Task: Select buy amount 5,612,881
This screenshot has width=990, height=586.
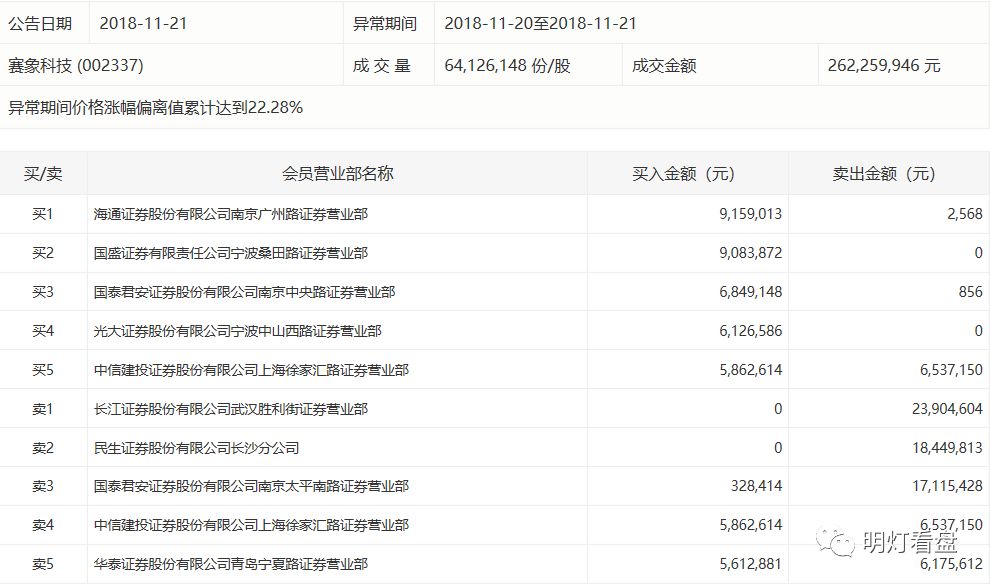Action: 750,565
